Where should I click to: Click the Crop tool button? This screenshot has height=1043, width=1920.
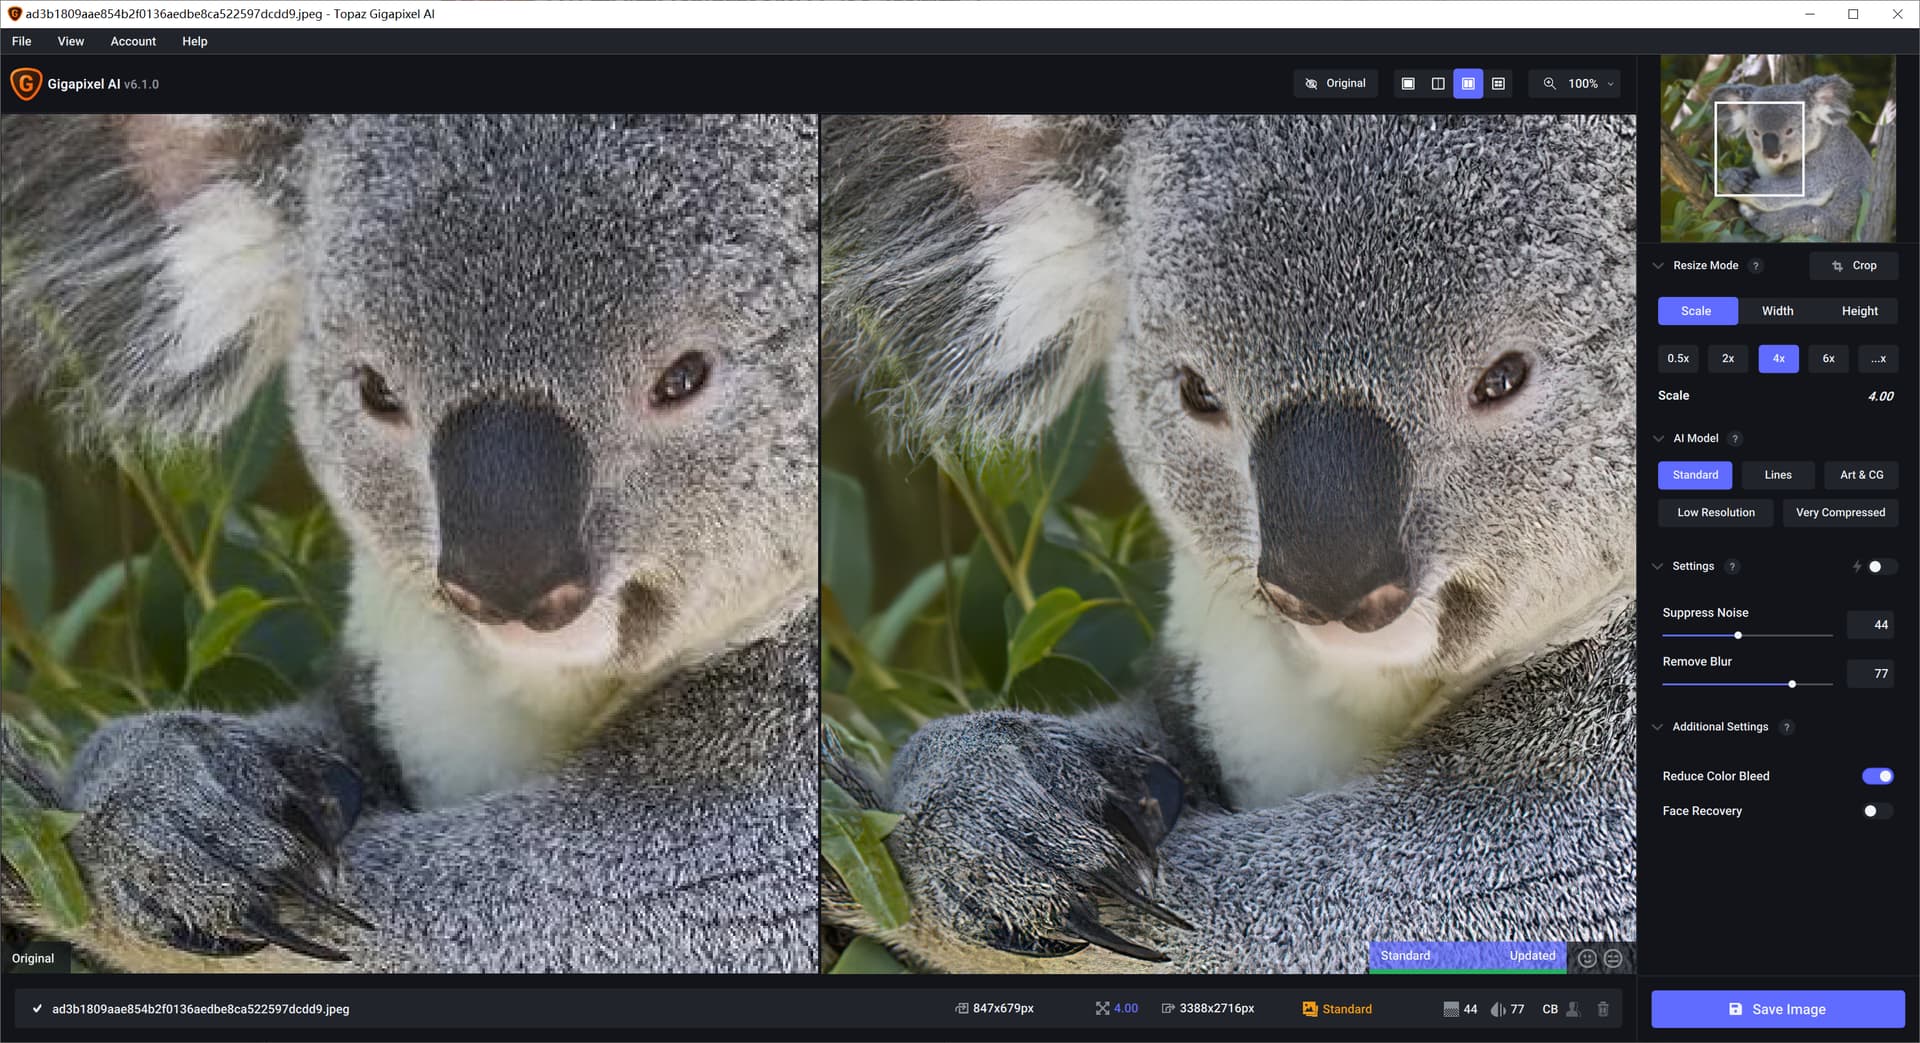pos(1853,266)
